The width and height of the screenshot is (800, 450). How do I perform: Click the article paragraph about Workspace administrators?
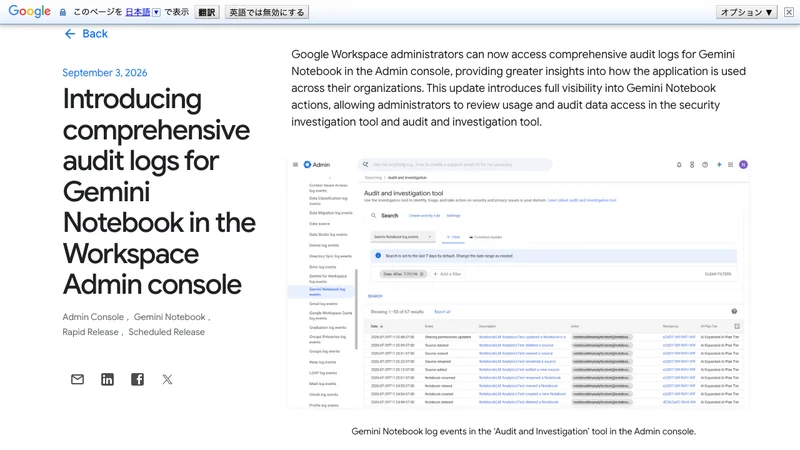click(x=518, y=88)
